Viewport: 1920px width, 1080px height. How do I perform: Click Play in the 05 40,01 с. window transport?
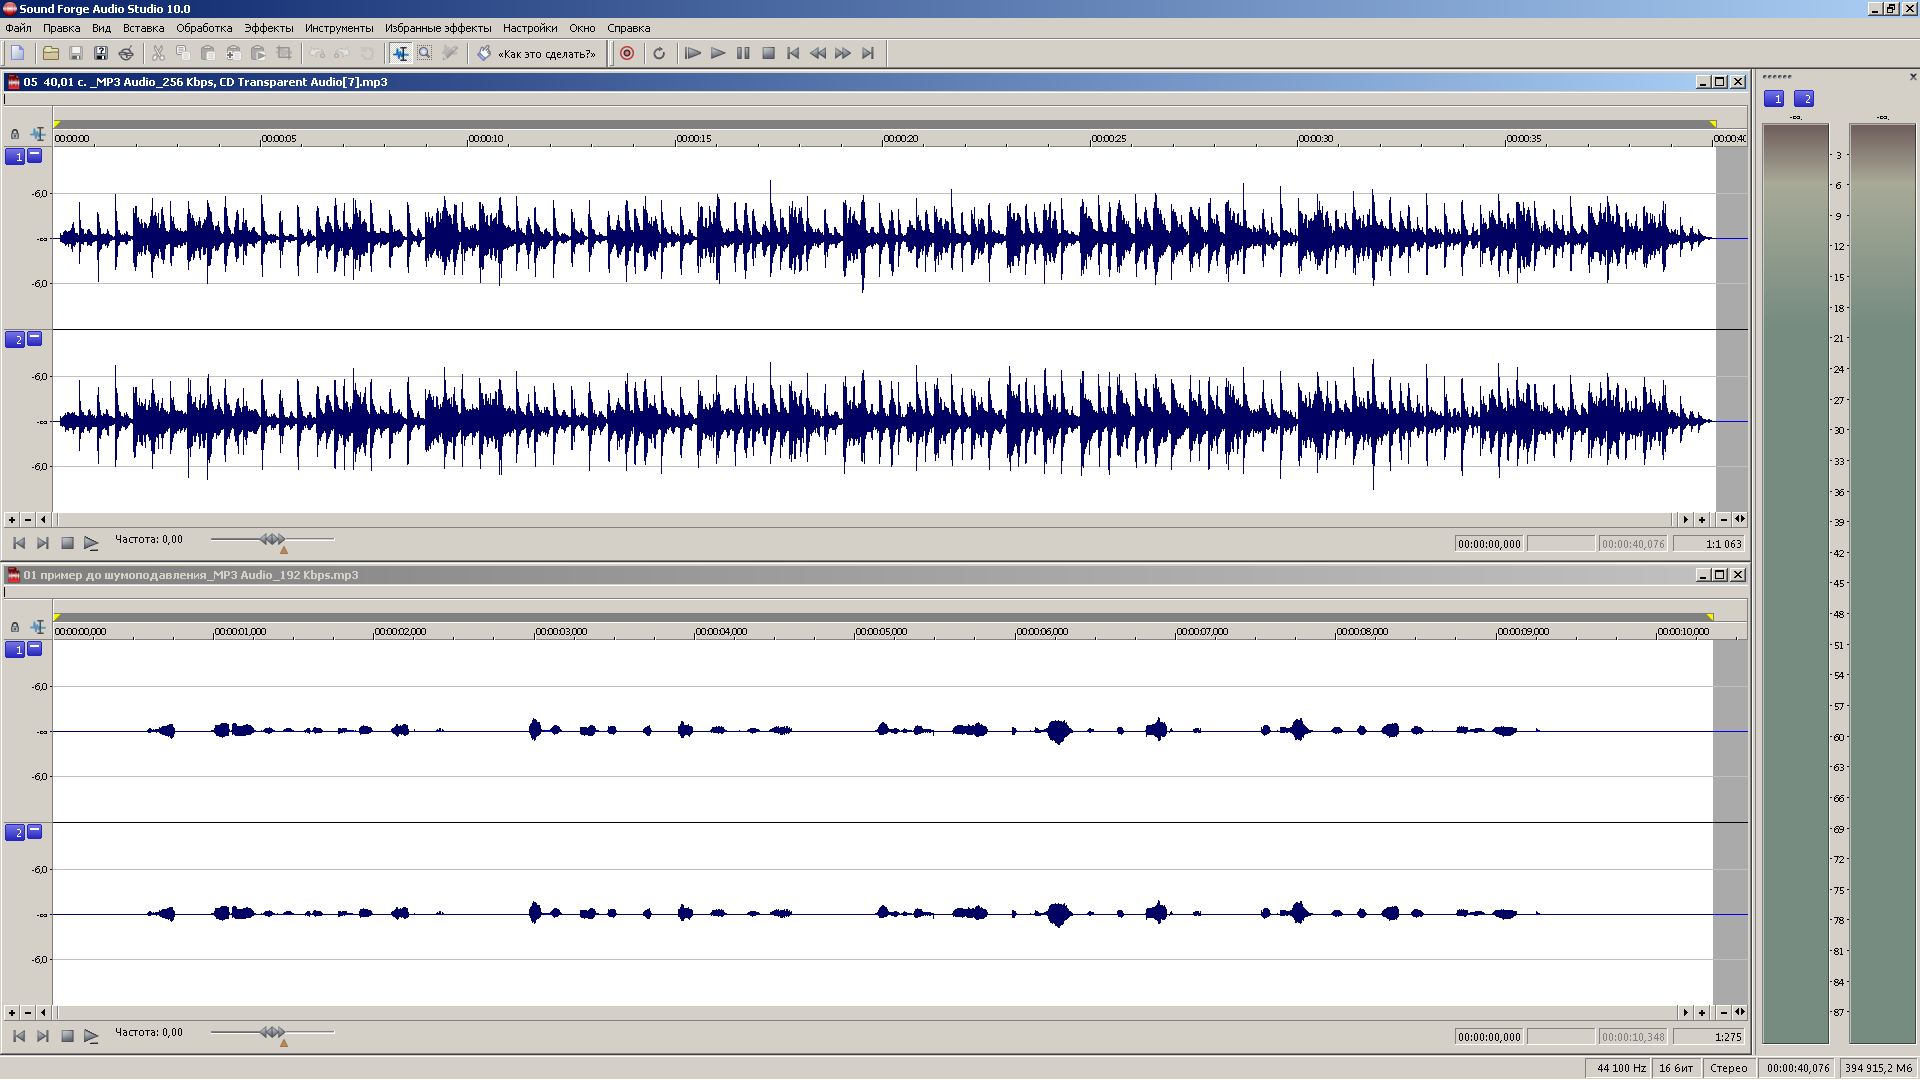tap(91, 543)
